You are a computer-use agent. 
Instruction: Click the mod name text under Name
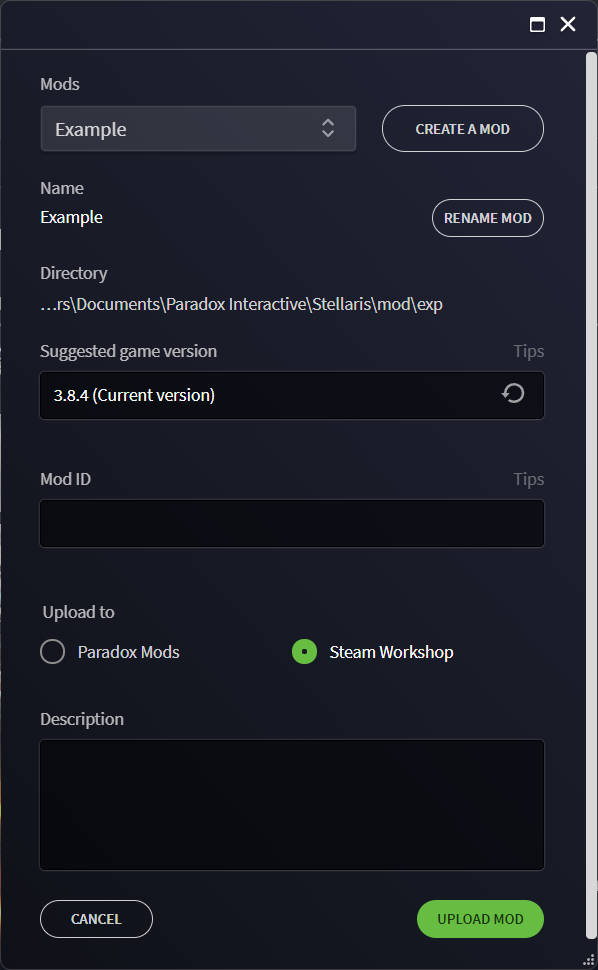72,218
